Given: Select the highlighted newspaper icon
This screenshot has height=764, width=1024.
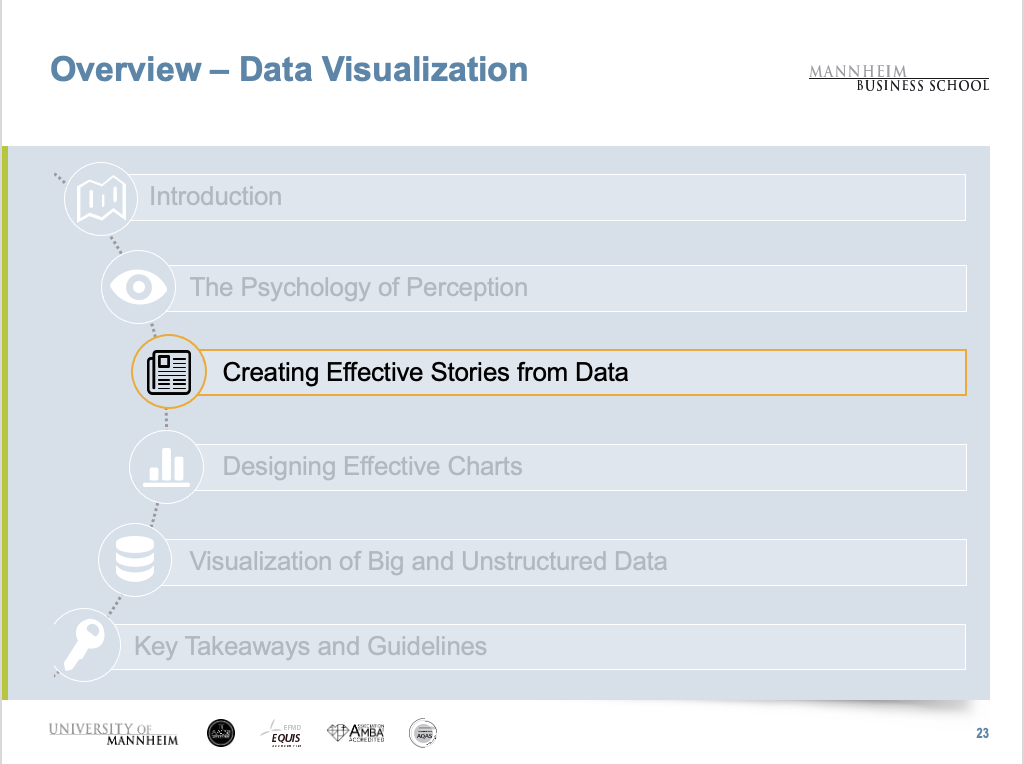Looking at the screenshot, I should (x=168, y=372).
